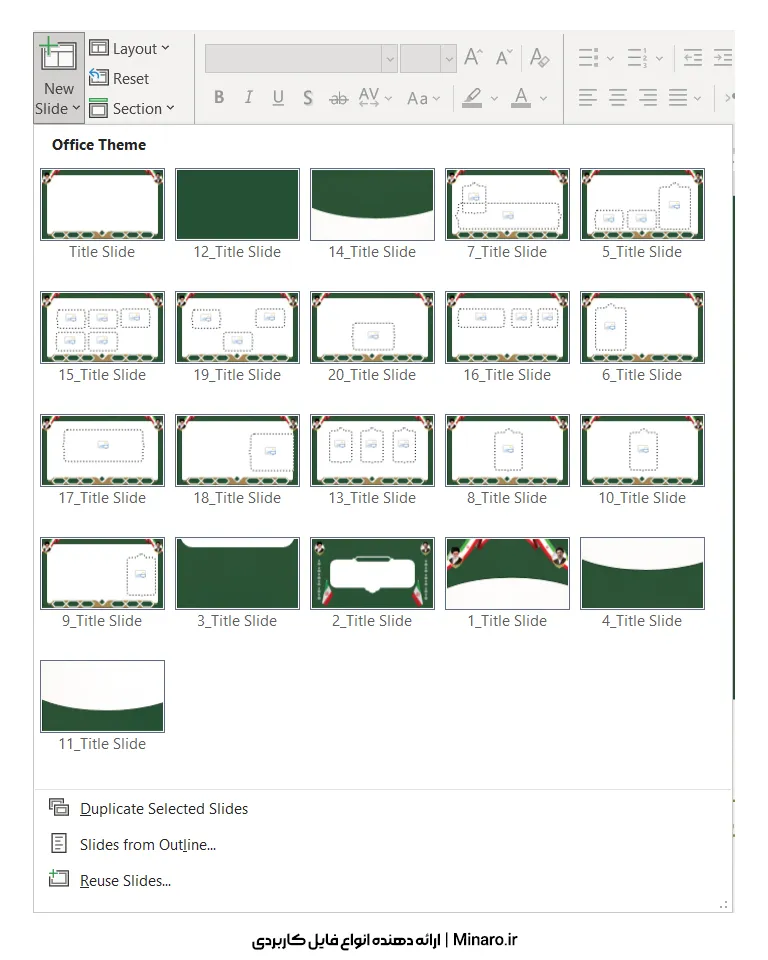768x960 pixels.
Task: Expand the highlight color dropdown arrow
Action: pos(494,98)
